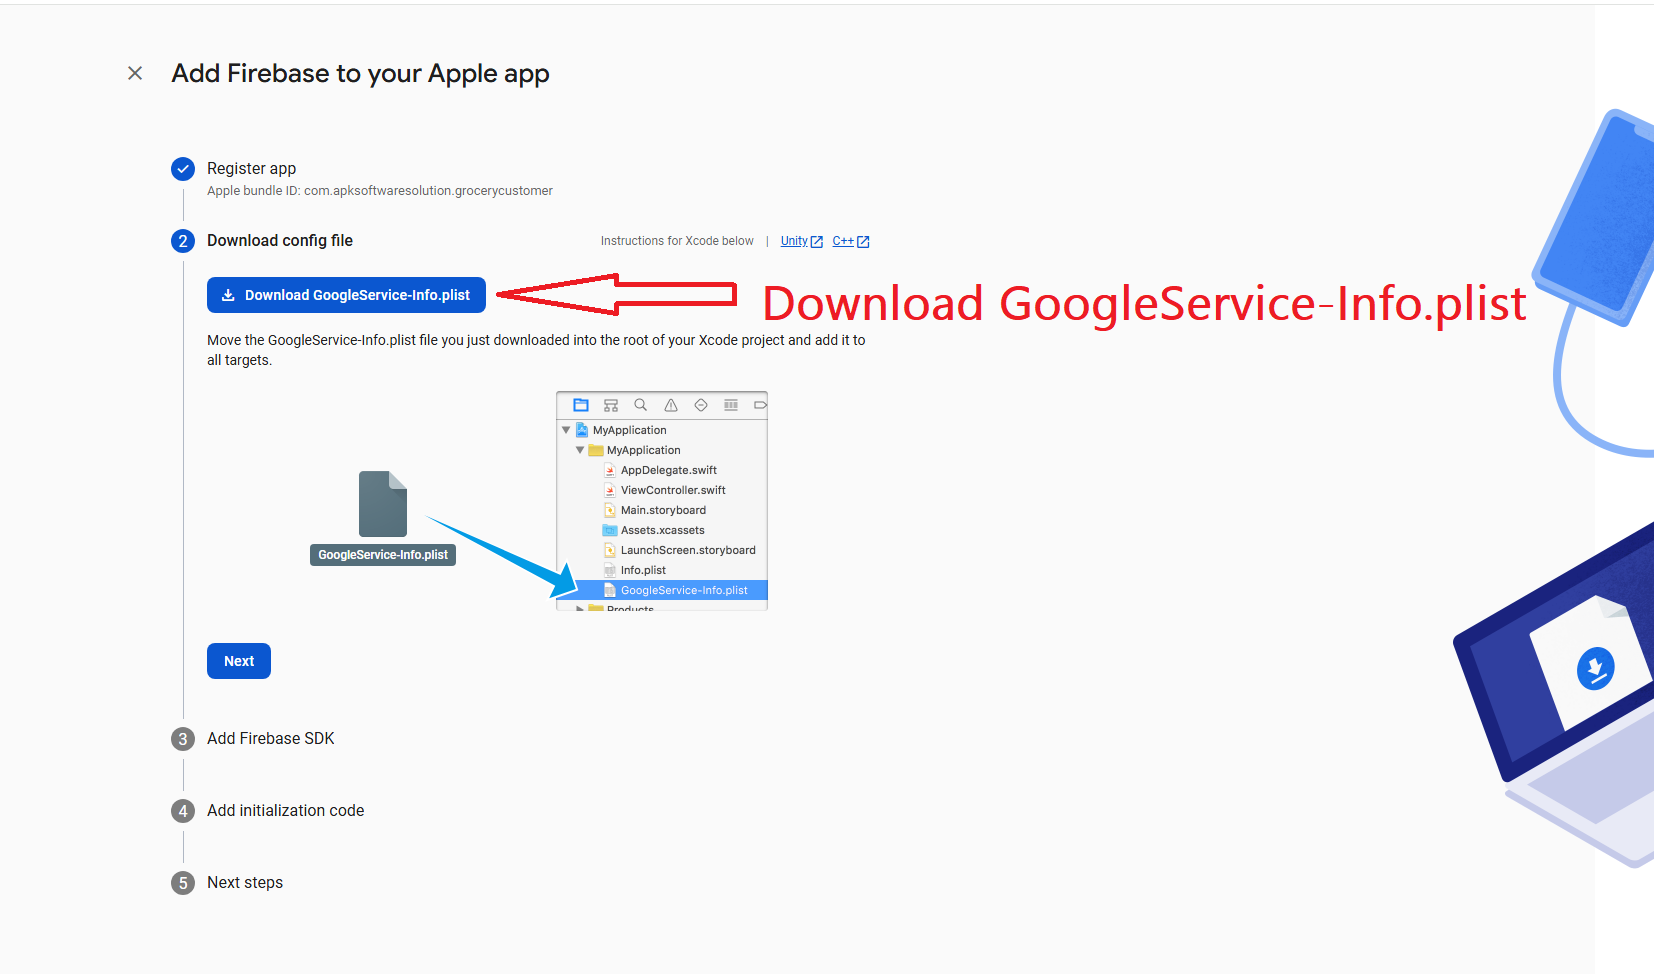Select the project navigator folder icon

[581, 405]
